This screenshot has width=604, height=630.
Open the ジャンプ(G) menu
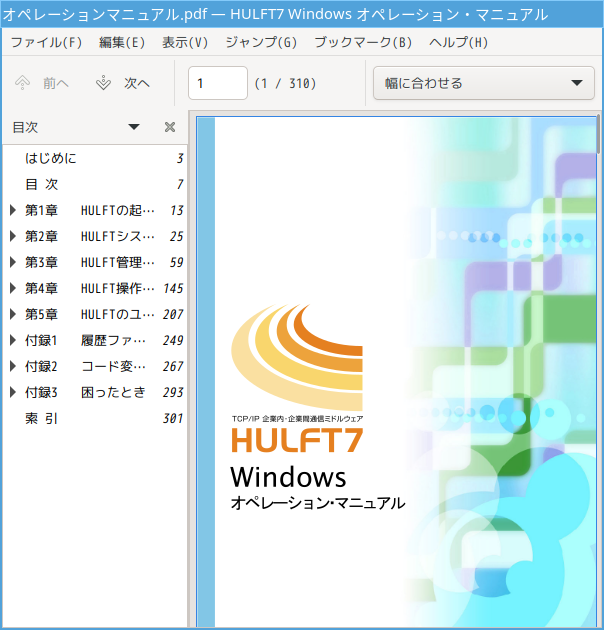[x=261, y=42]
